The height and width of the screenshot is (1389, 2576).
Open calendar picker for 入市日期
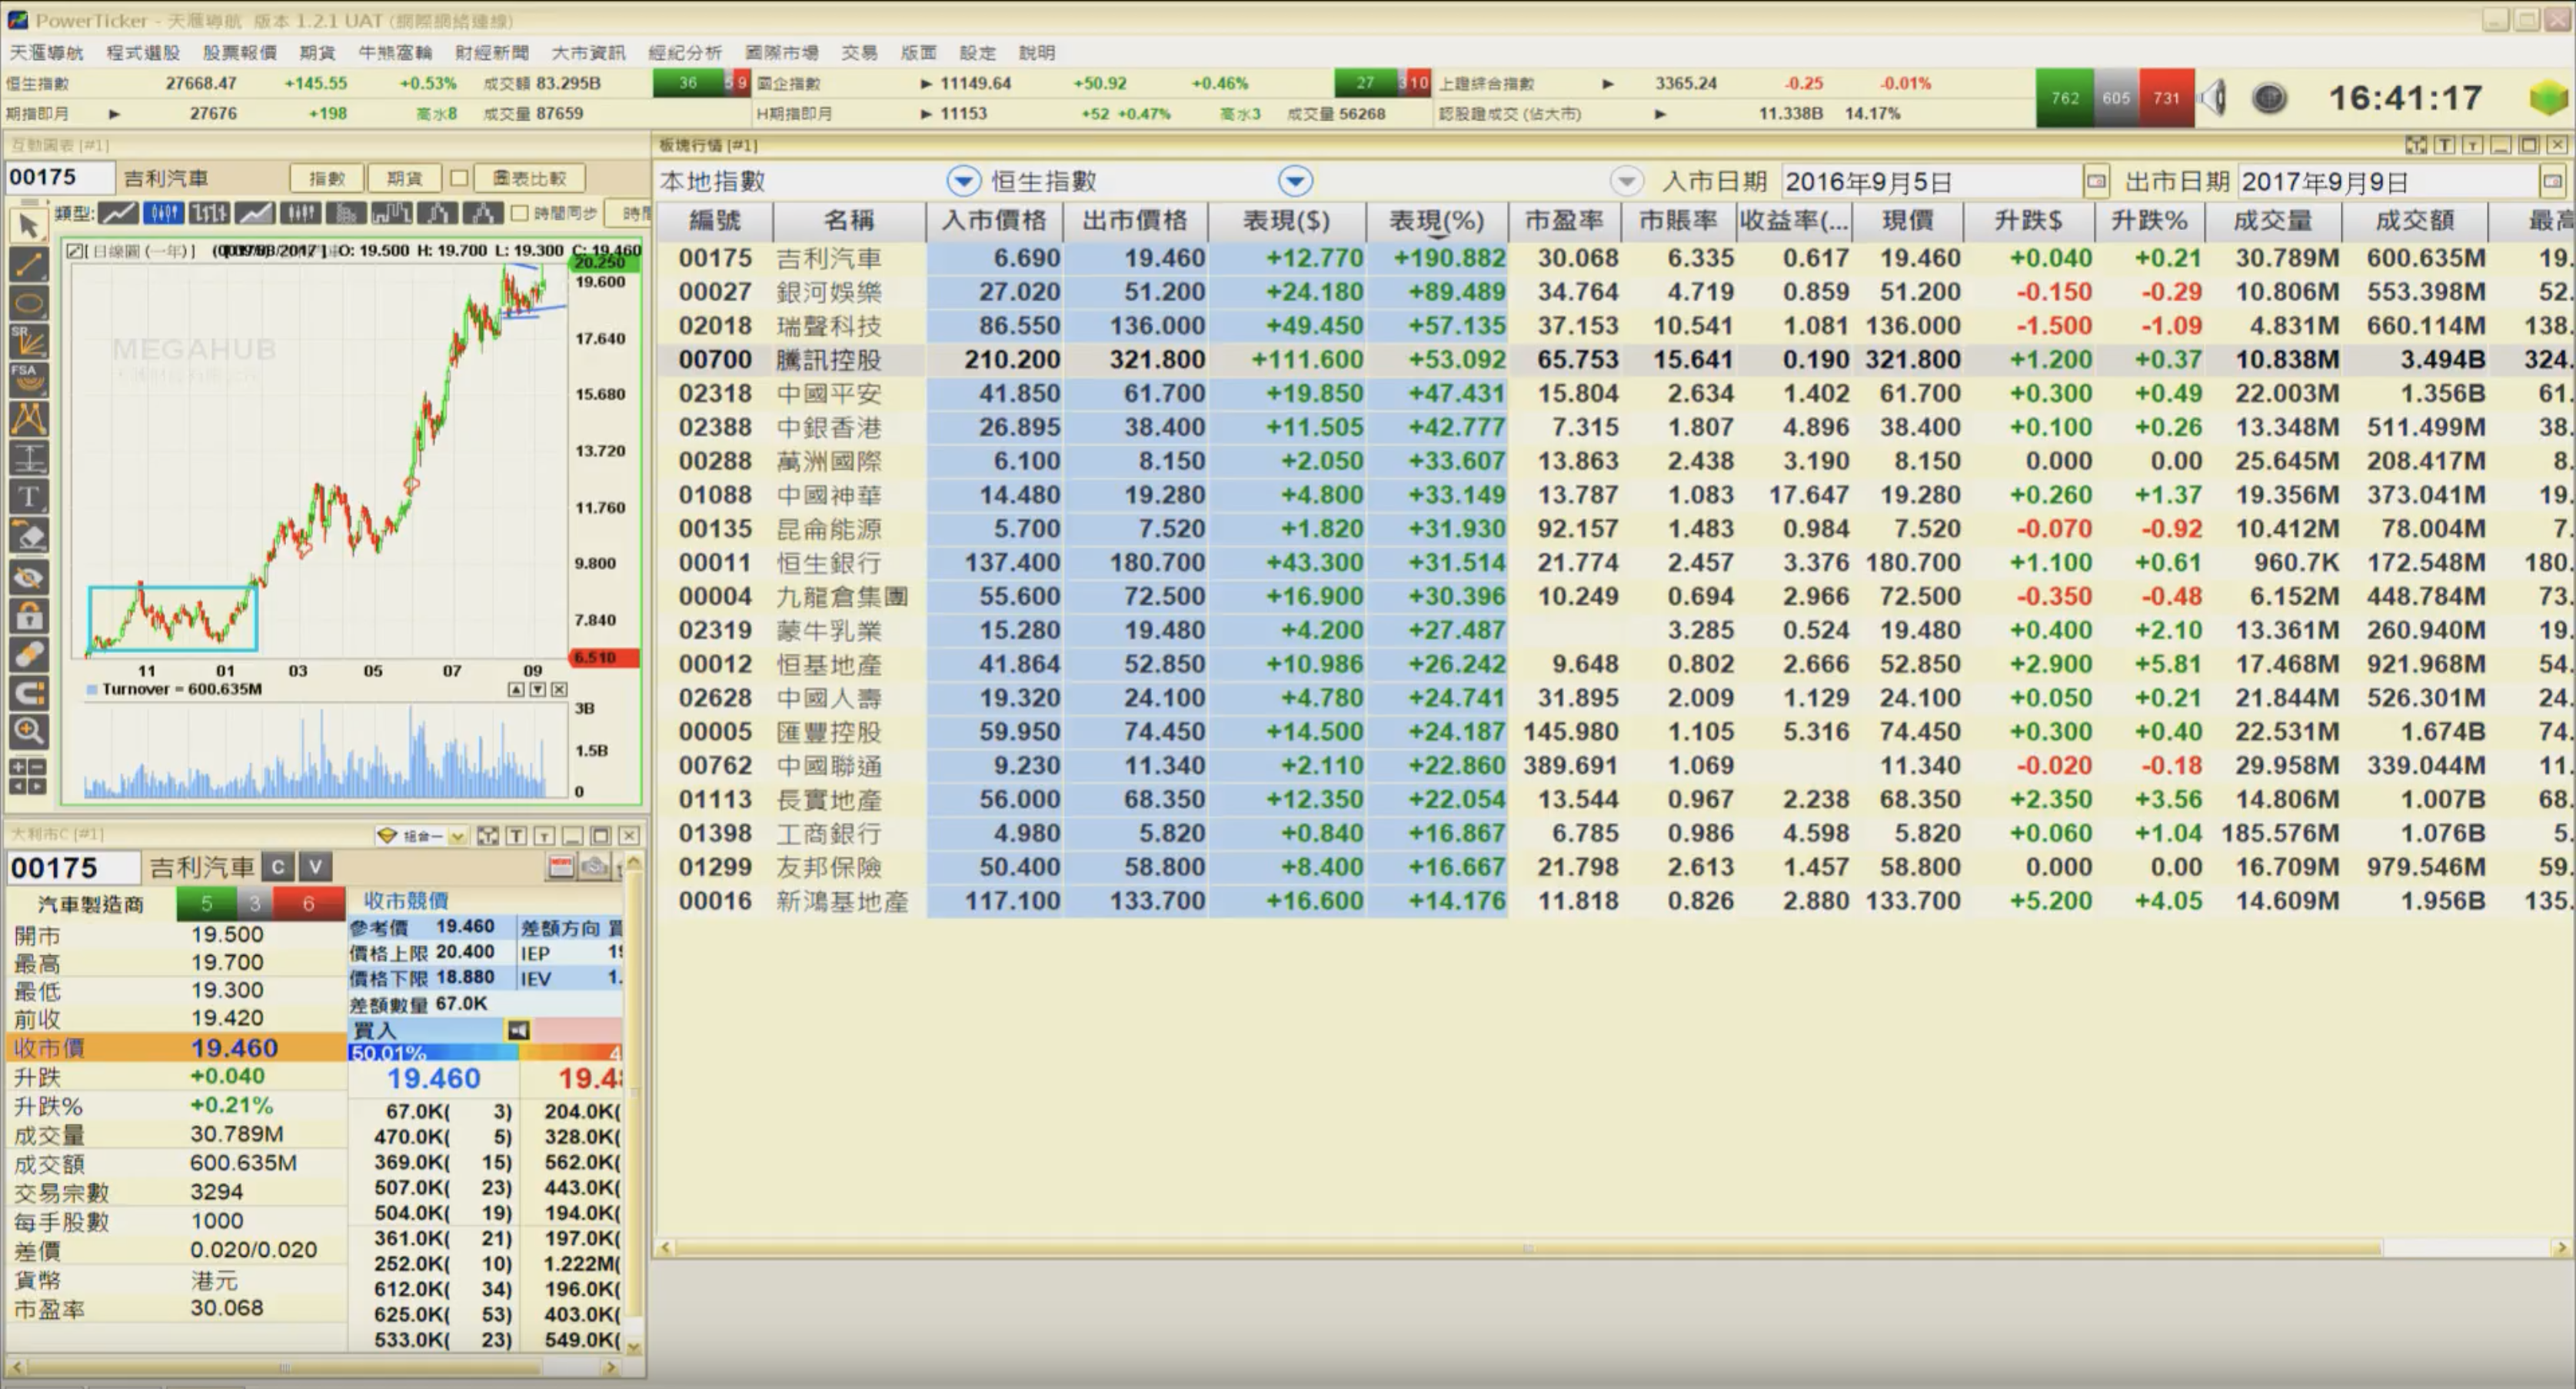tap(2096, 182)
